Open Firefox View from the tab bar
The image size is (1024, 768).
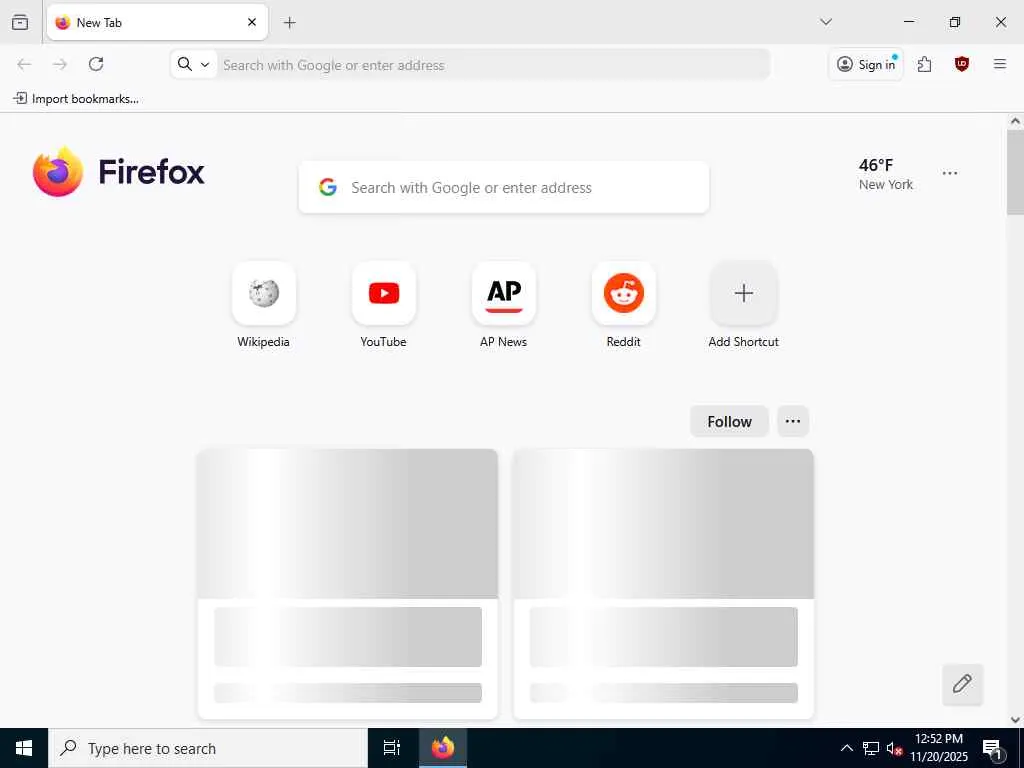[20, 22]
